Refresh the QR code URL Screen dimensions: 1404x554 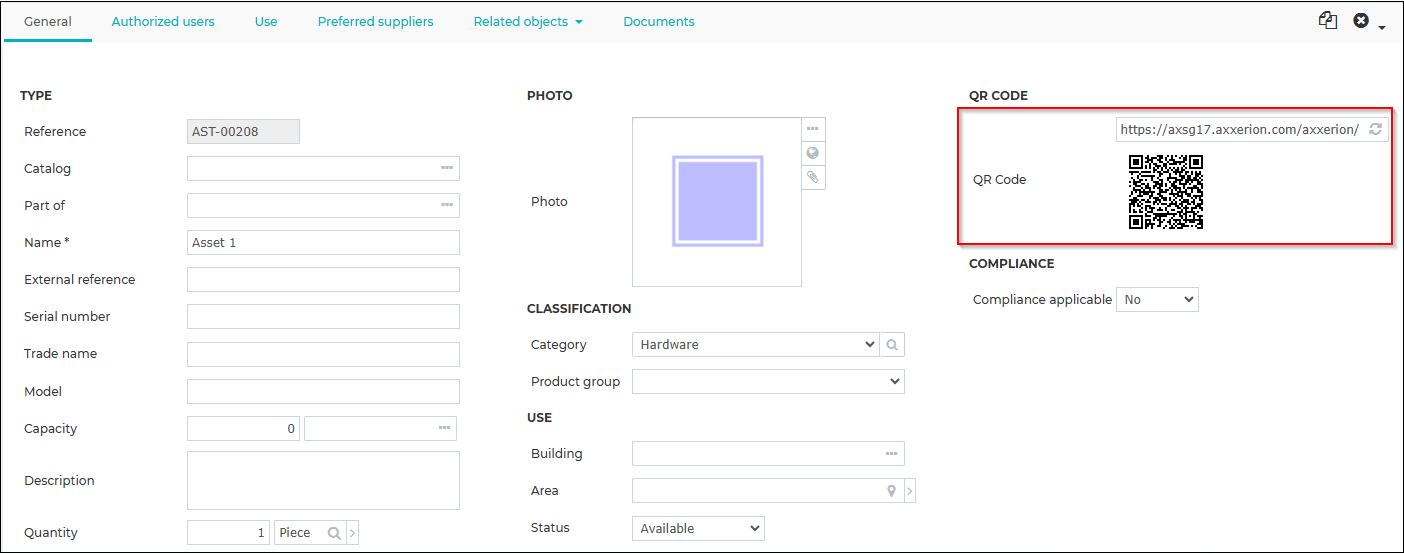click(1376, 129)
